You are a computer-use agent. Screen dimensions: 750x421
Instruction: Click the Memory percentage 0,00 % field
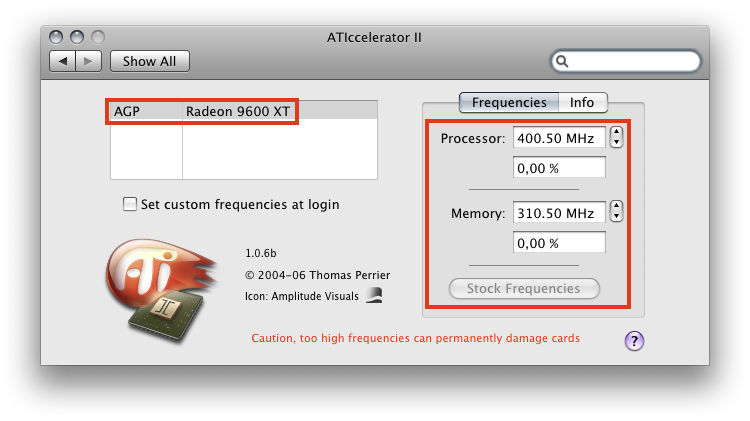[x=559, y=243]
